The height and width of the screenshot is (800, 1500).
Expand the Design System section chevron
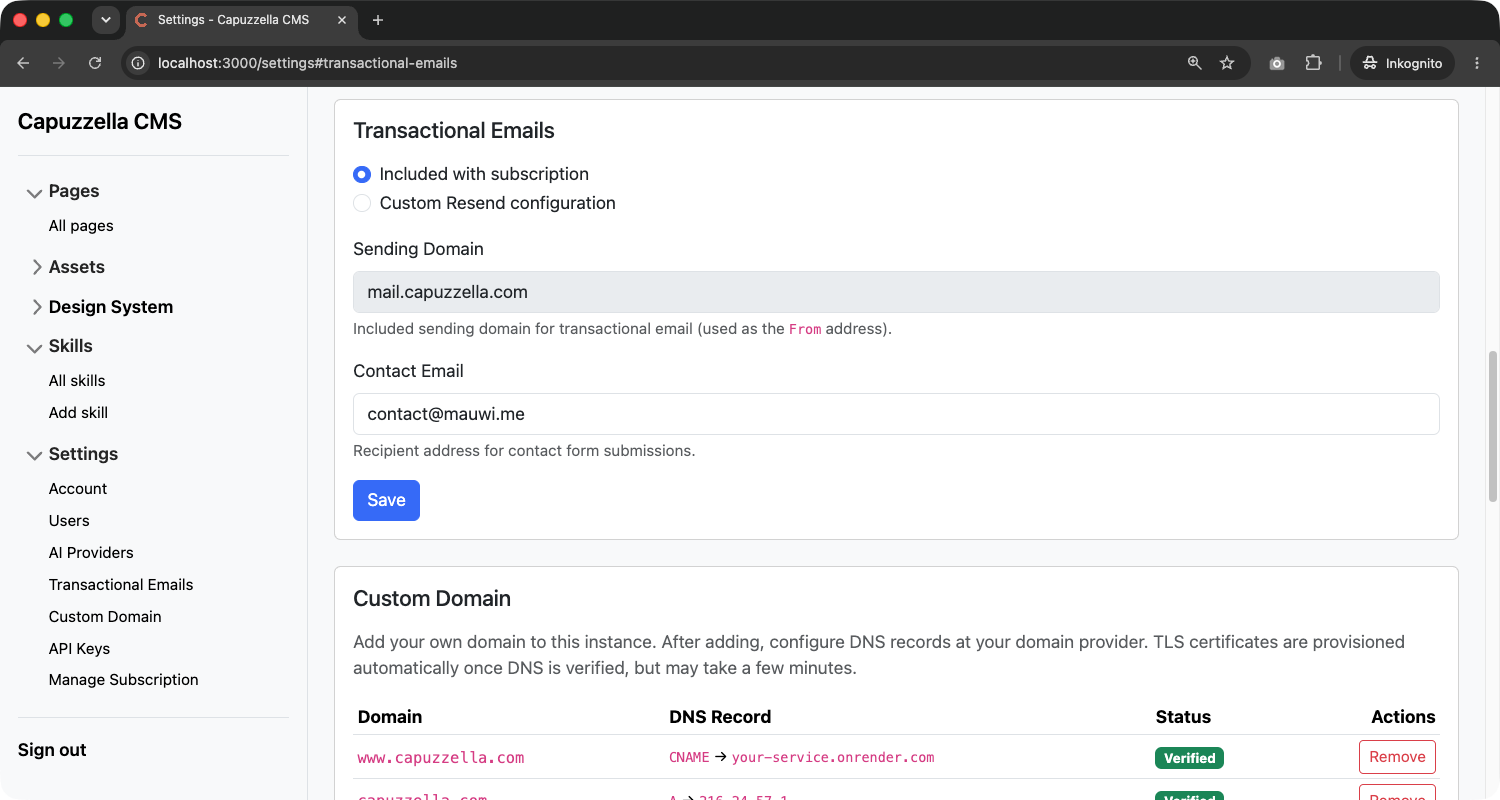(x=35, y=307)
